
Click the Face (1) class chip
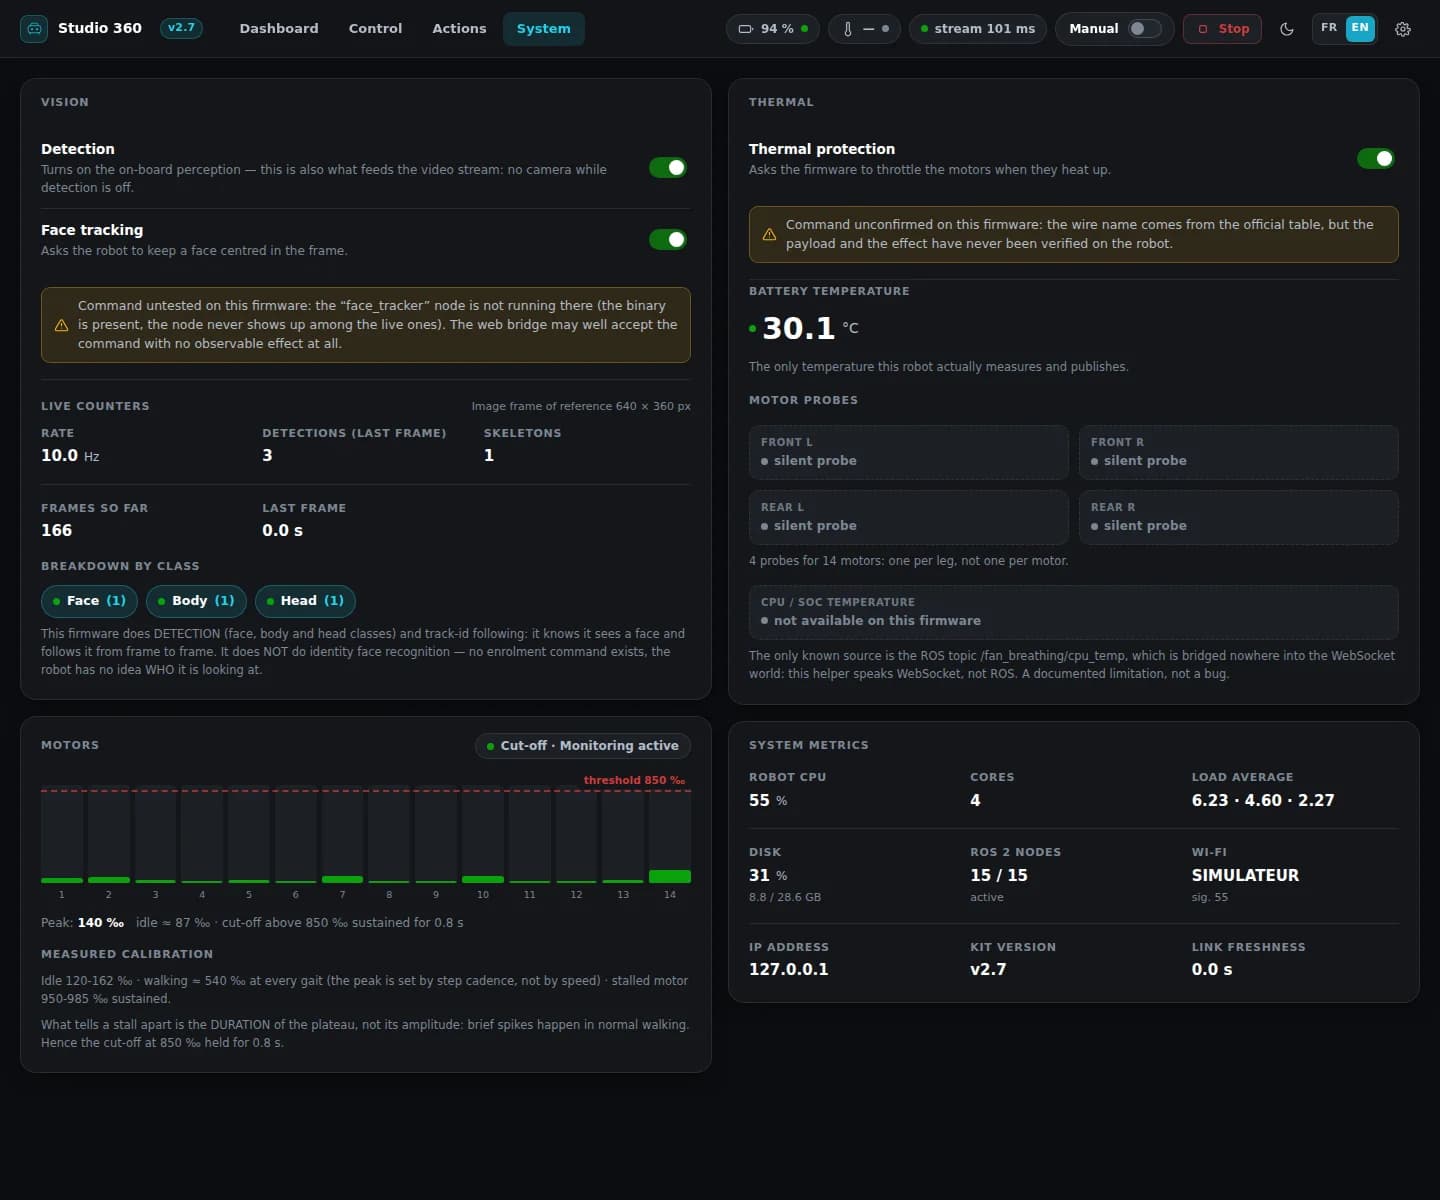tap(90, 601)
